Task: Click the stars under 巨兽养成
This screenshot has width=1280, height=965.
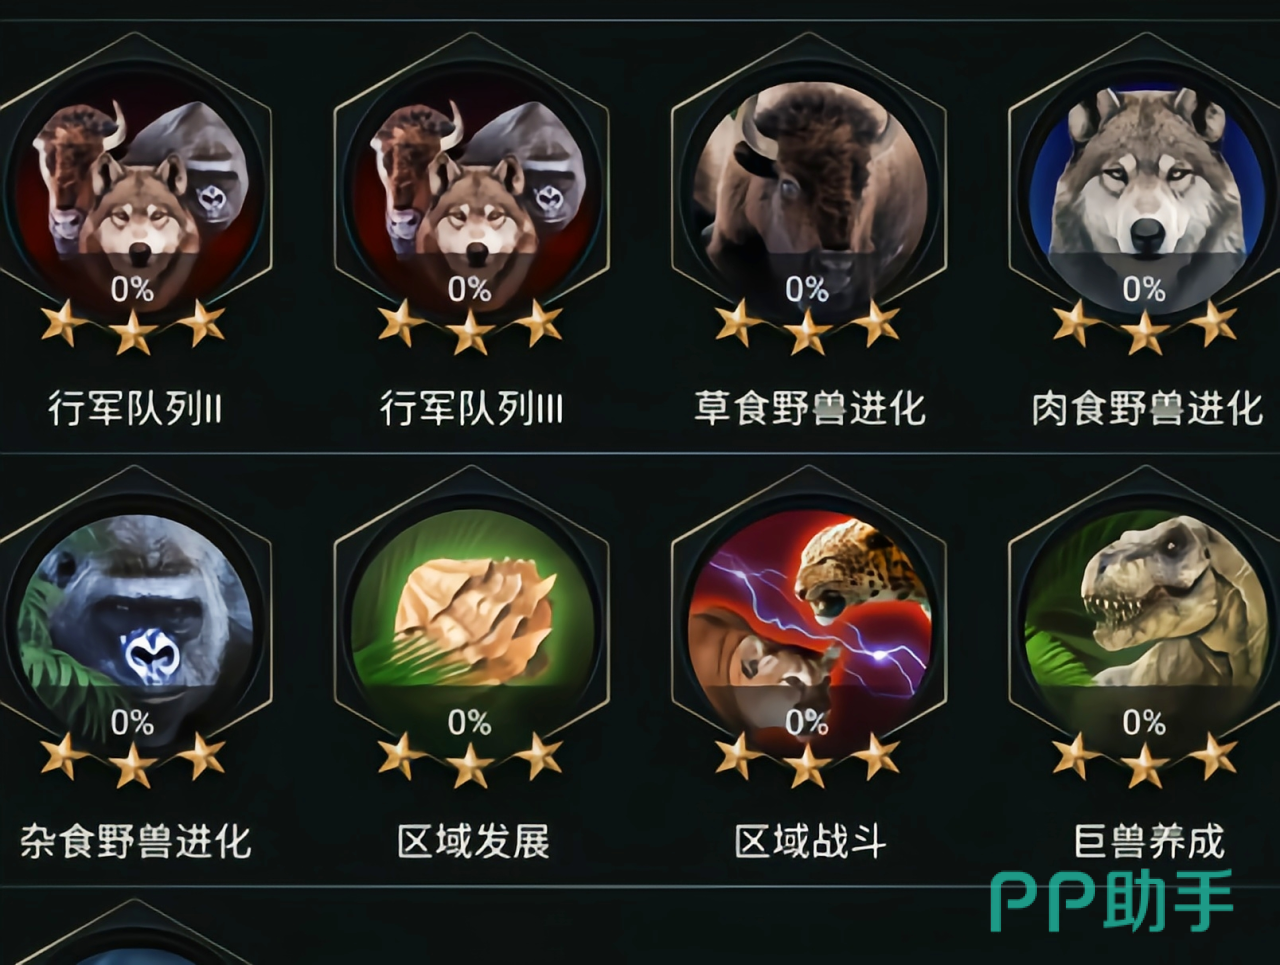Action: click(1144, 759)
